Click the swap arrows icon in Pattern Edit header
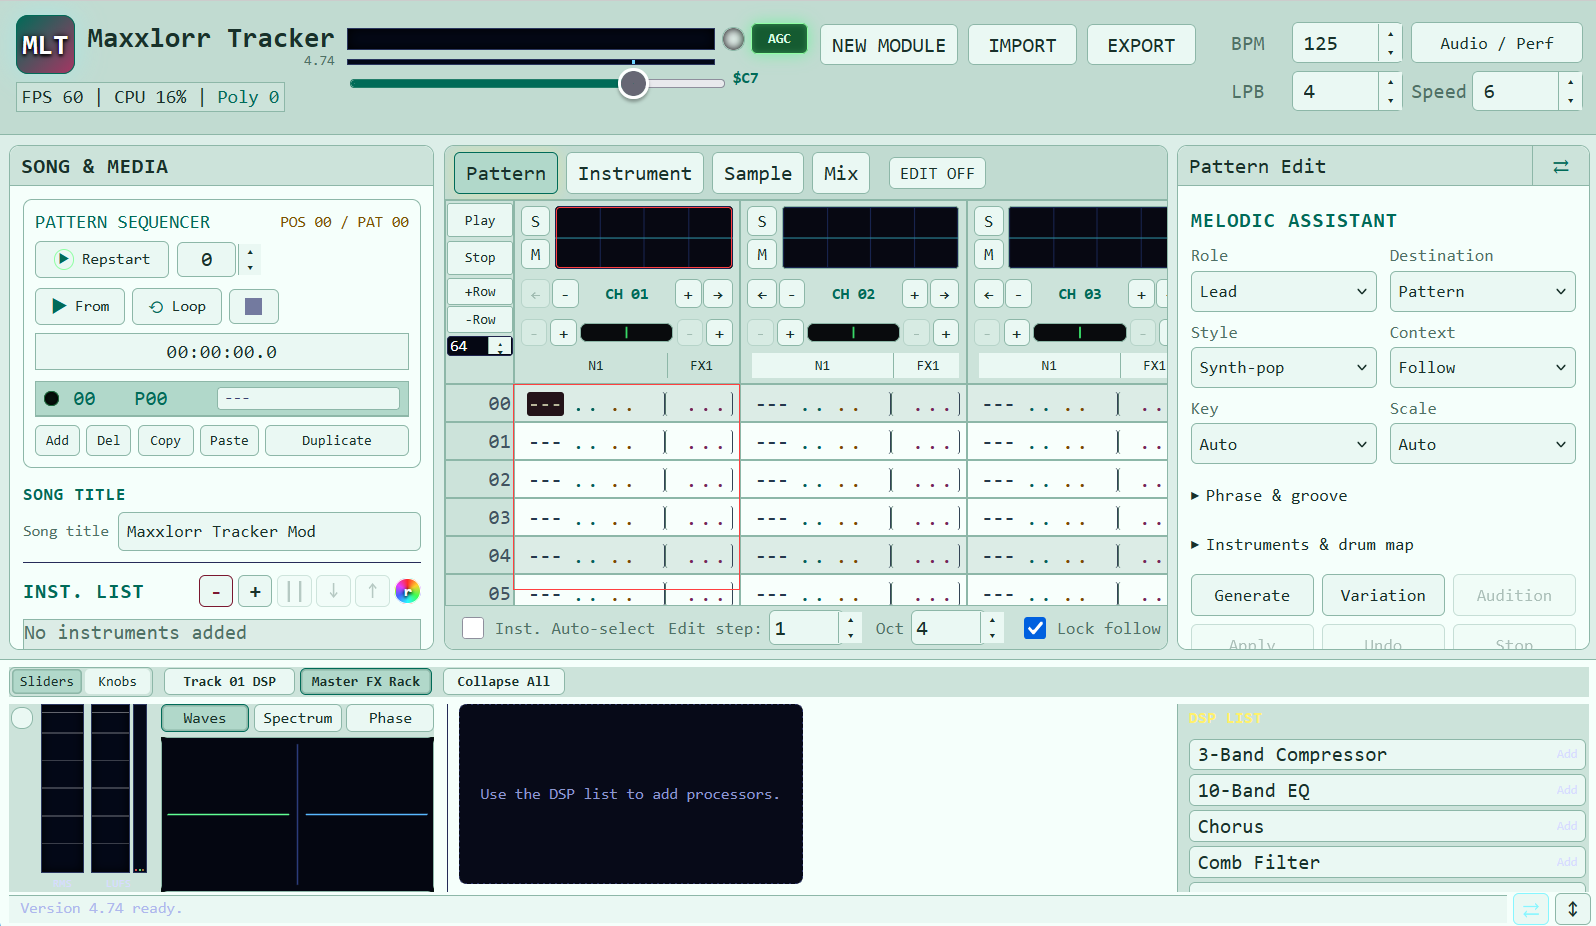Image resolution: width=1596 pixels, height=926 pixels. 1560,167
